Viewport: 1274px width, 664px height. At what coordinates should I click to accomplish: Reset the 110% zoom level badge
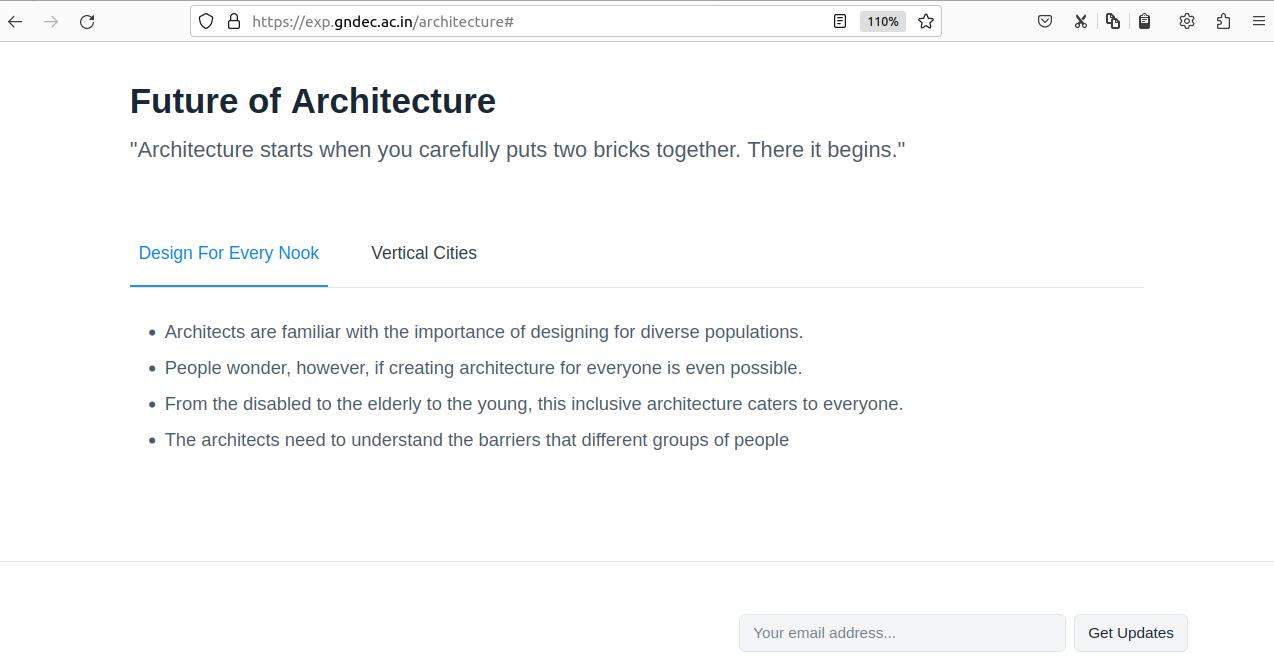coord(882,21)
